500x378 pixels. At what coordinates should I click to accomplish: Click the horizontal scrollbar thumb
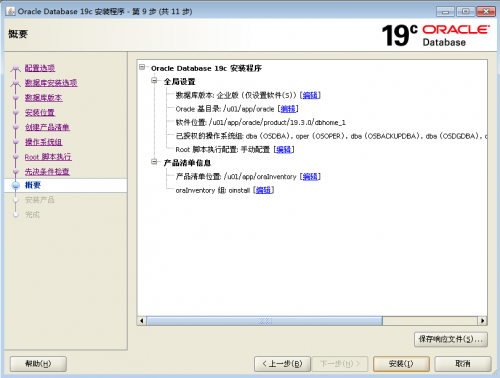pos(264,321)
